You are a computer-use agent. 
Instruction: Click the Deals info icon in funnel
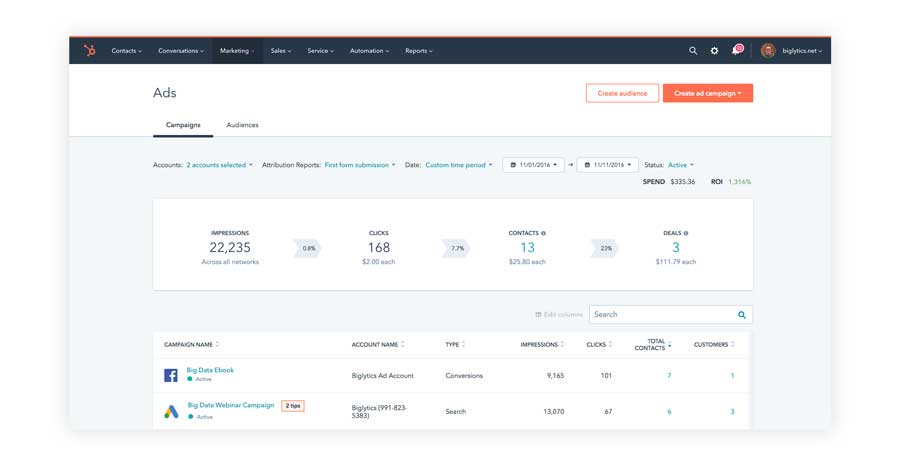click(x=686, y=233)
